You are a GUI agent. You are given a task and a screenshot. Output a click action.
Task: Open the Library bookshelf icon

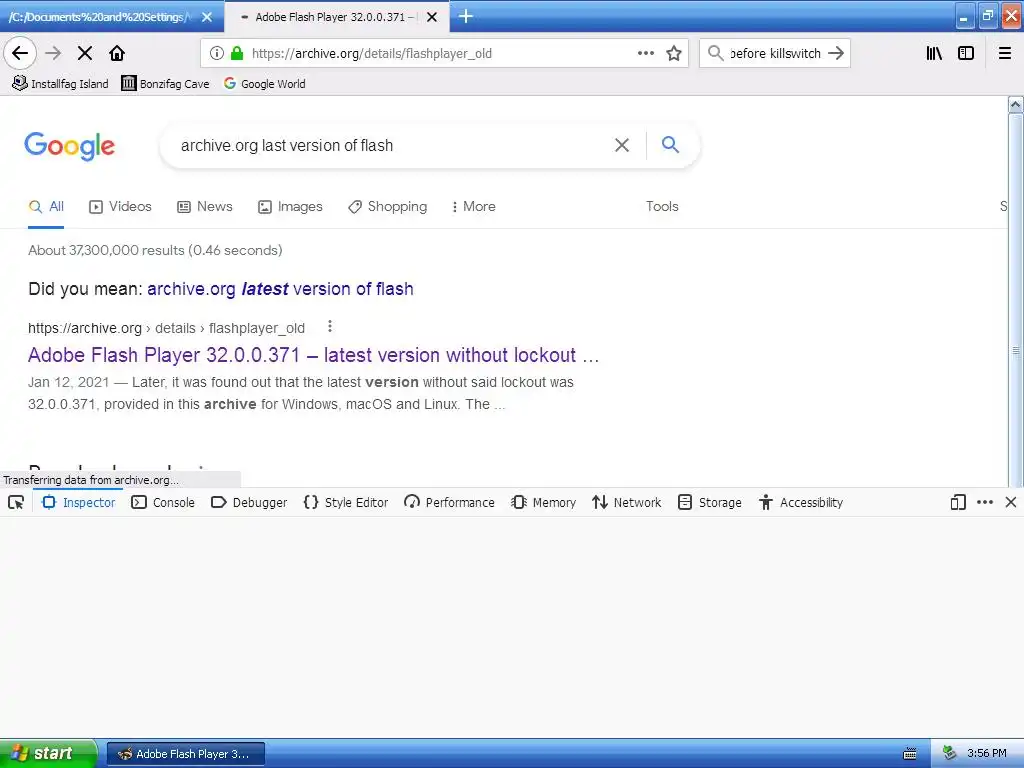coord(934,53)
